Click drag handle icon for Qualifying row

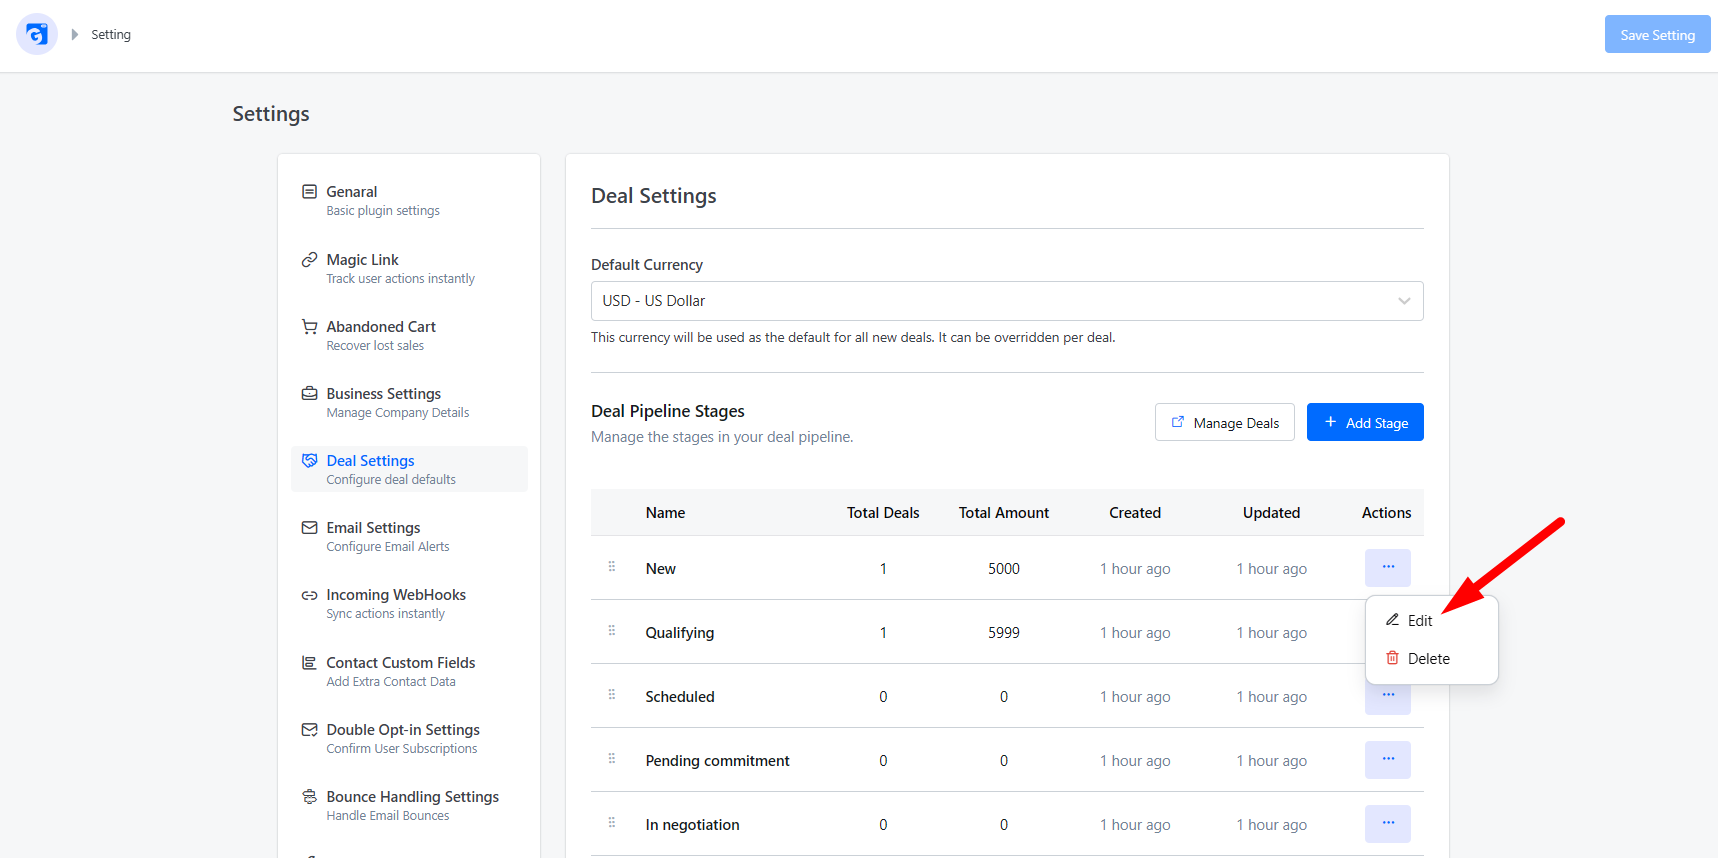pyautogui.click(x=612, y=631)
